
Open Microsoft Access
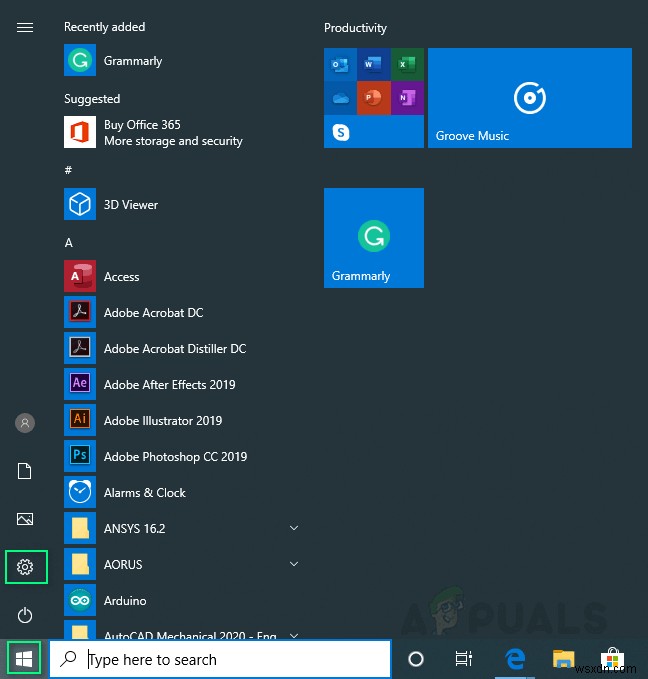(x=101, y=276)
